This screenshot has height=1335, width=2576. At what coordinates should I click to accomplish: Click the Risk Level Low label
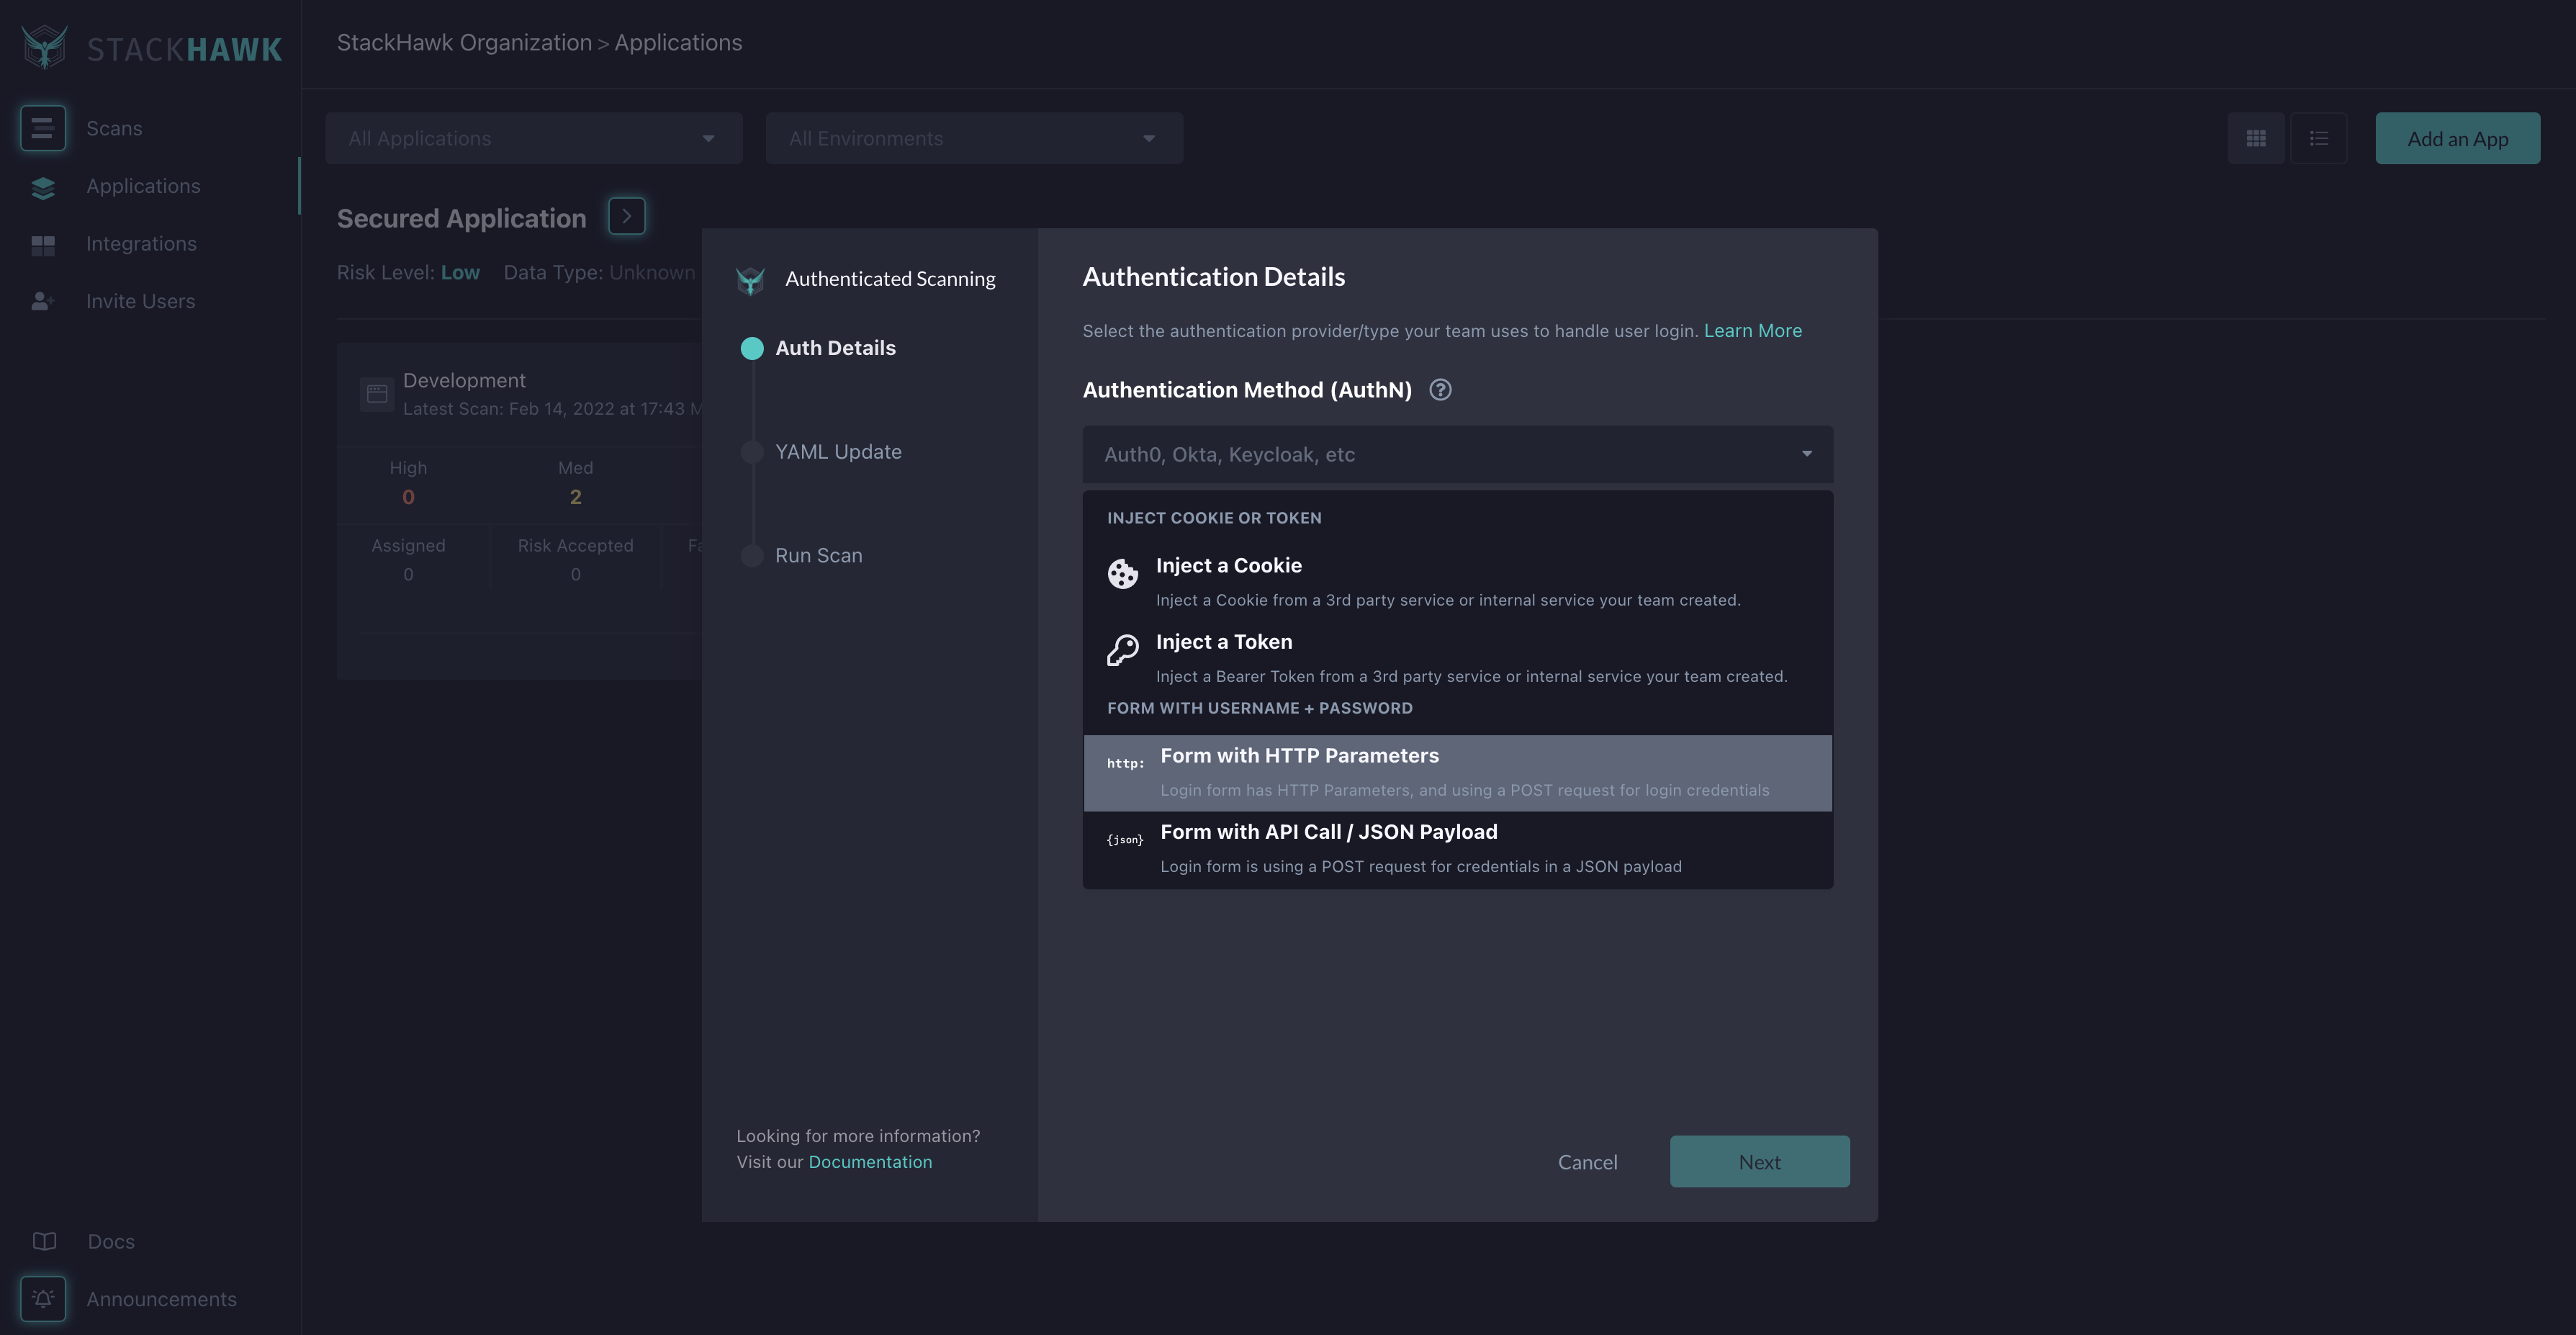tap(408, 273)
